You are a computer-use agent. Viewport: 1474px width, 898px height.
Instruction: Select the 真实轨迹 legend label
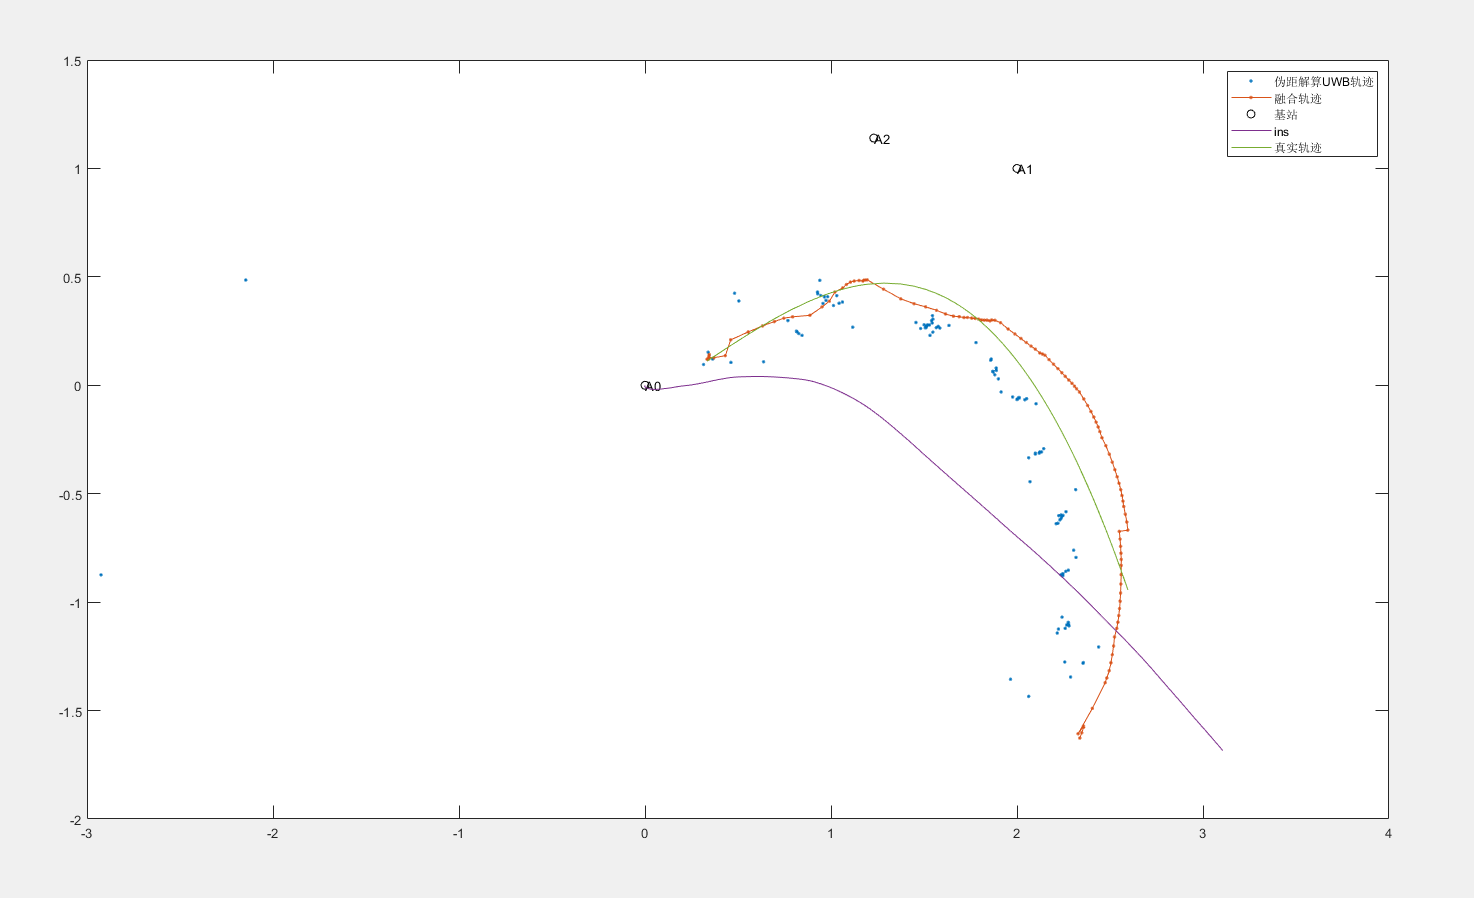point(1297,148)
